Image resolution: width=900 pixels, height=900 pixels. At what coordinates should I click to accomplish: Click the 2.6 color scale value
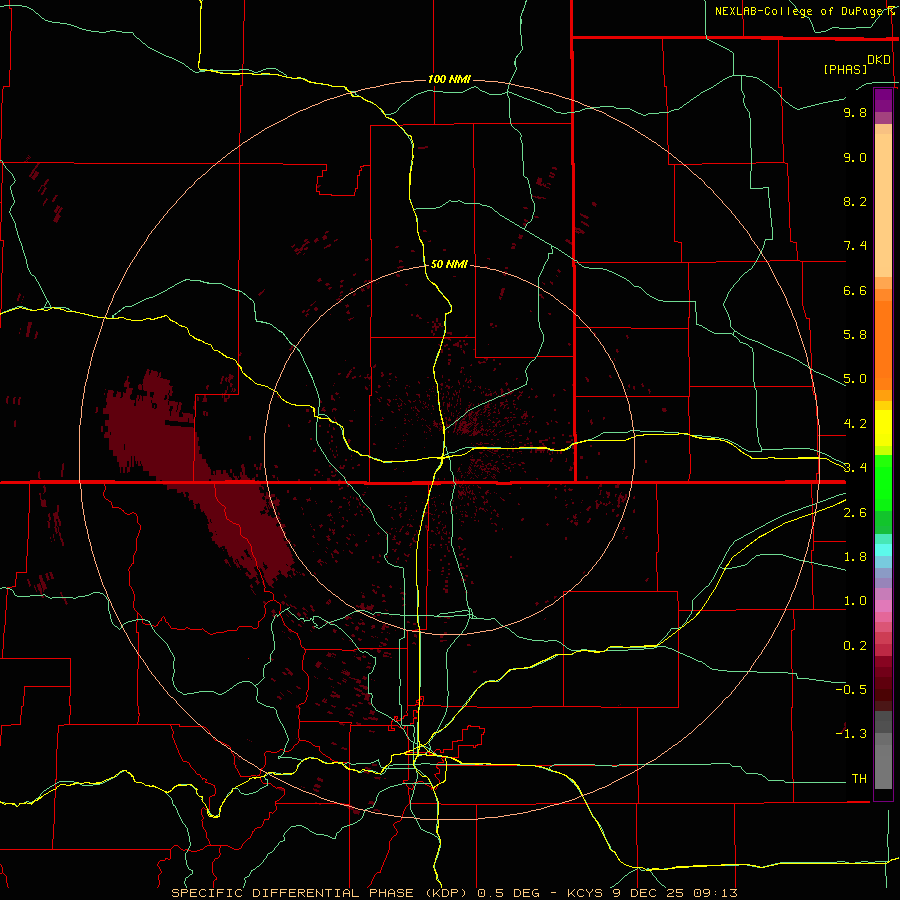point(855,513)
